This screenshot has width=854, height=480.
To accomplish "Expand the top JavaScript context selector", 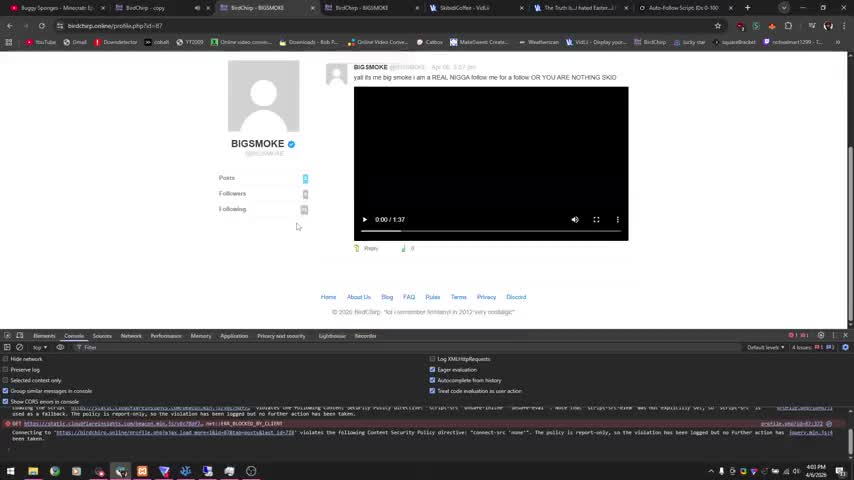I will (x=40, y=347).
